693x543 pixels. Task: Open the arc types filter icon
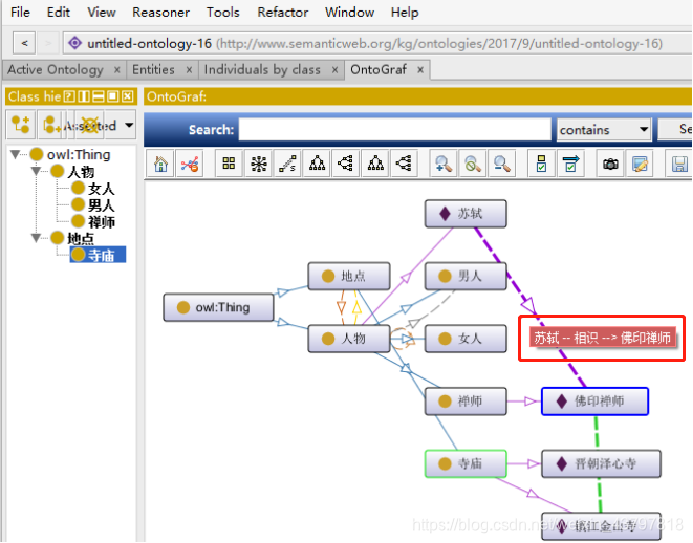tap(571, 164)
